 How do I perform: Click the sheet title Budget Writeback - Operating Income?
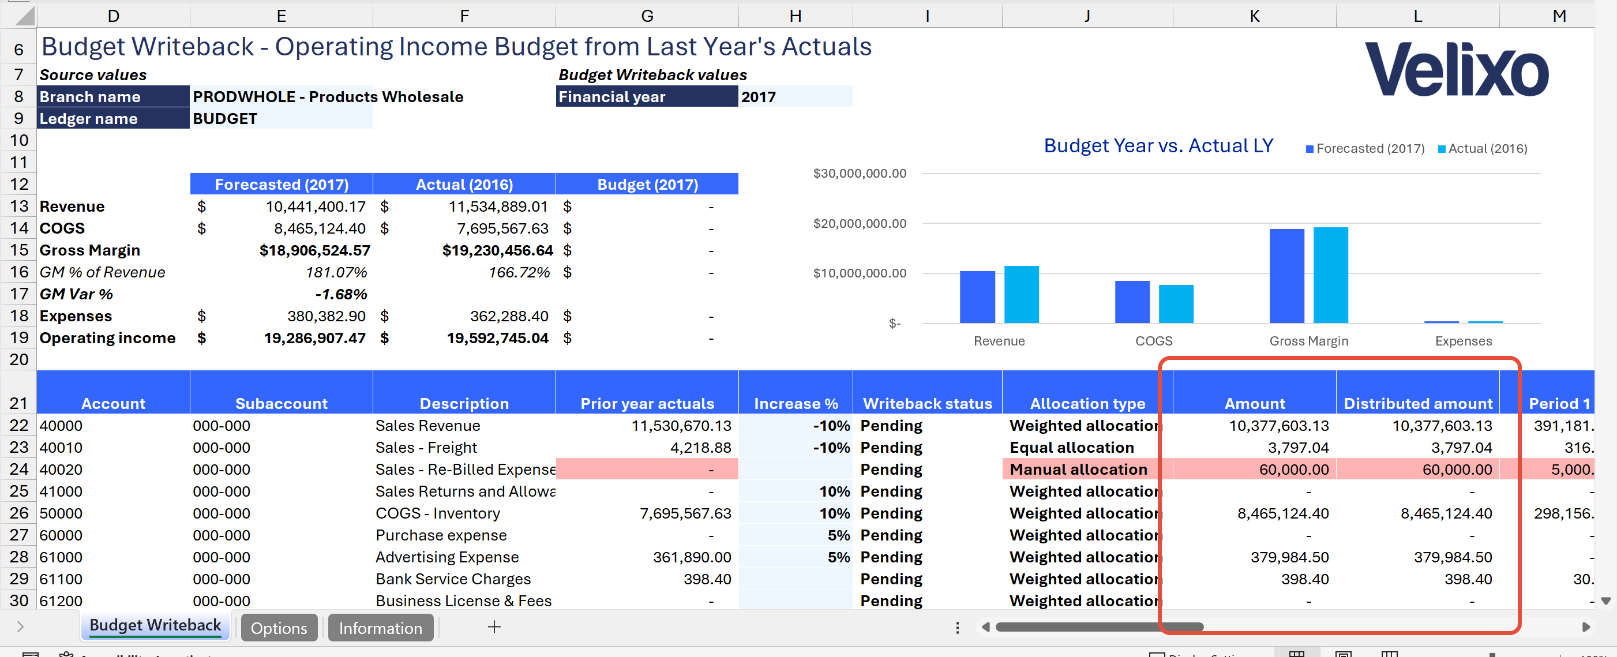456,47
